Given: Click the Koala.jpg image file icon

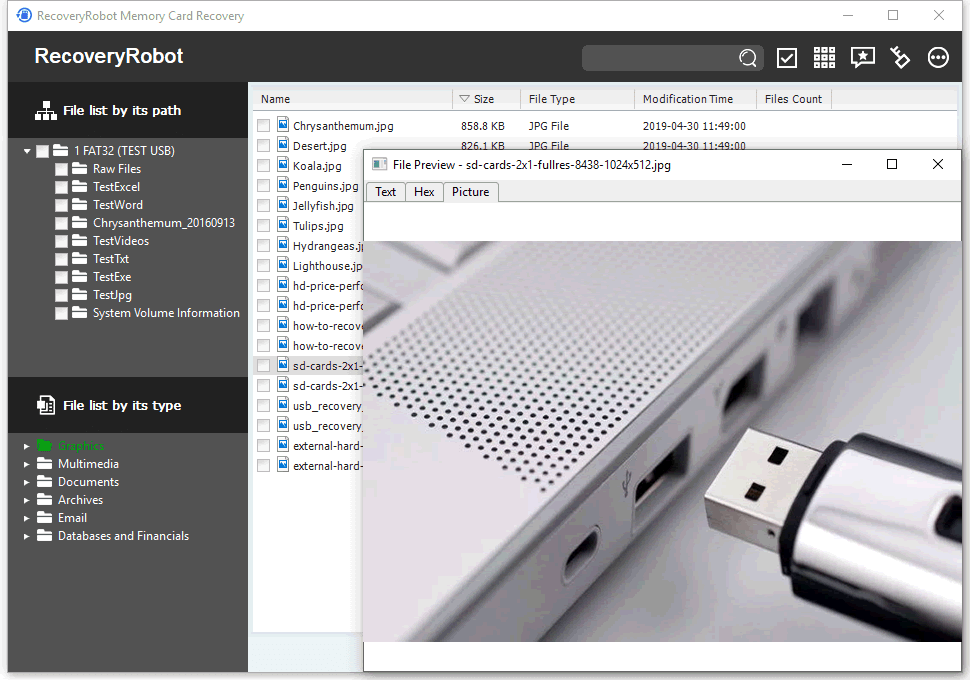Looking at the screenshot, I should [283, 165].
